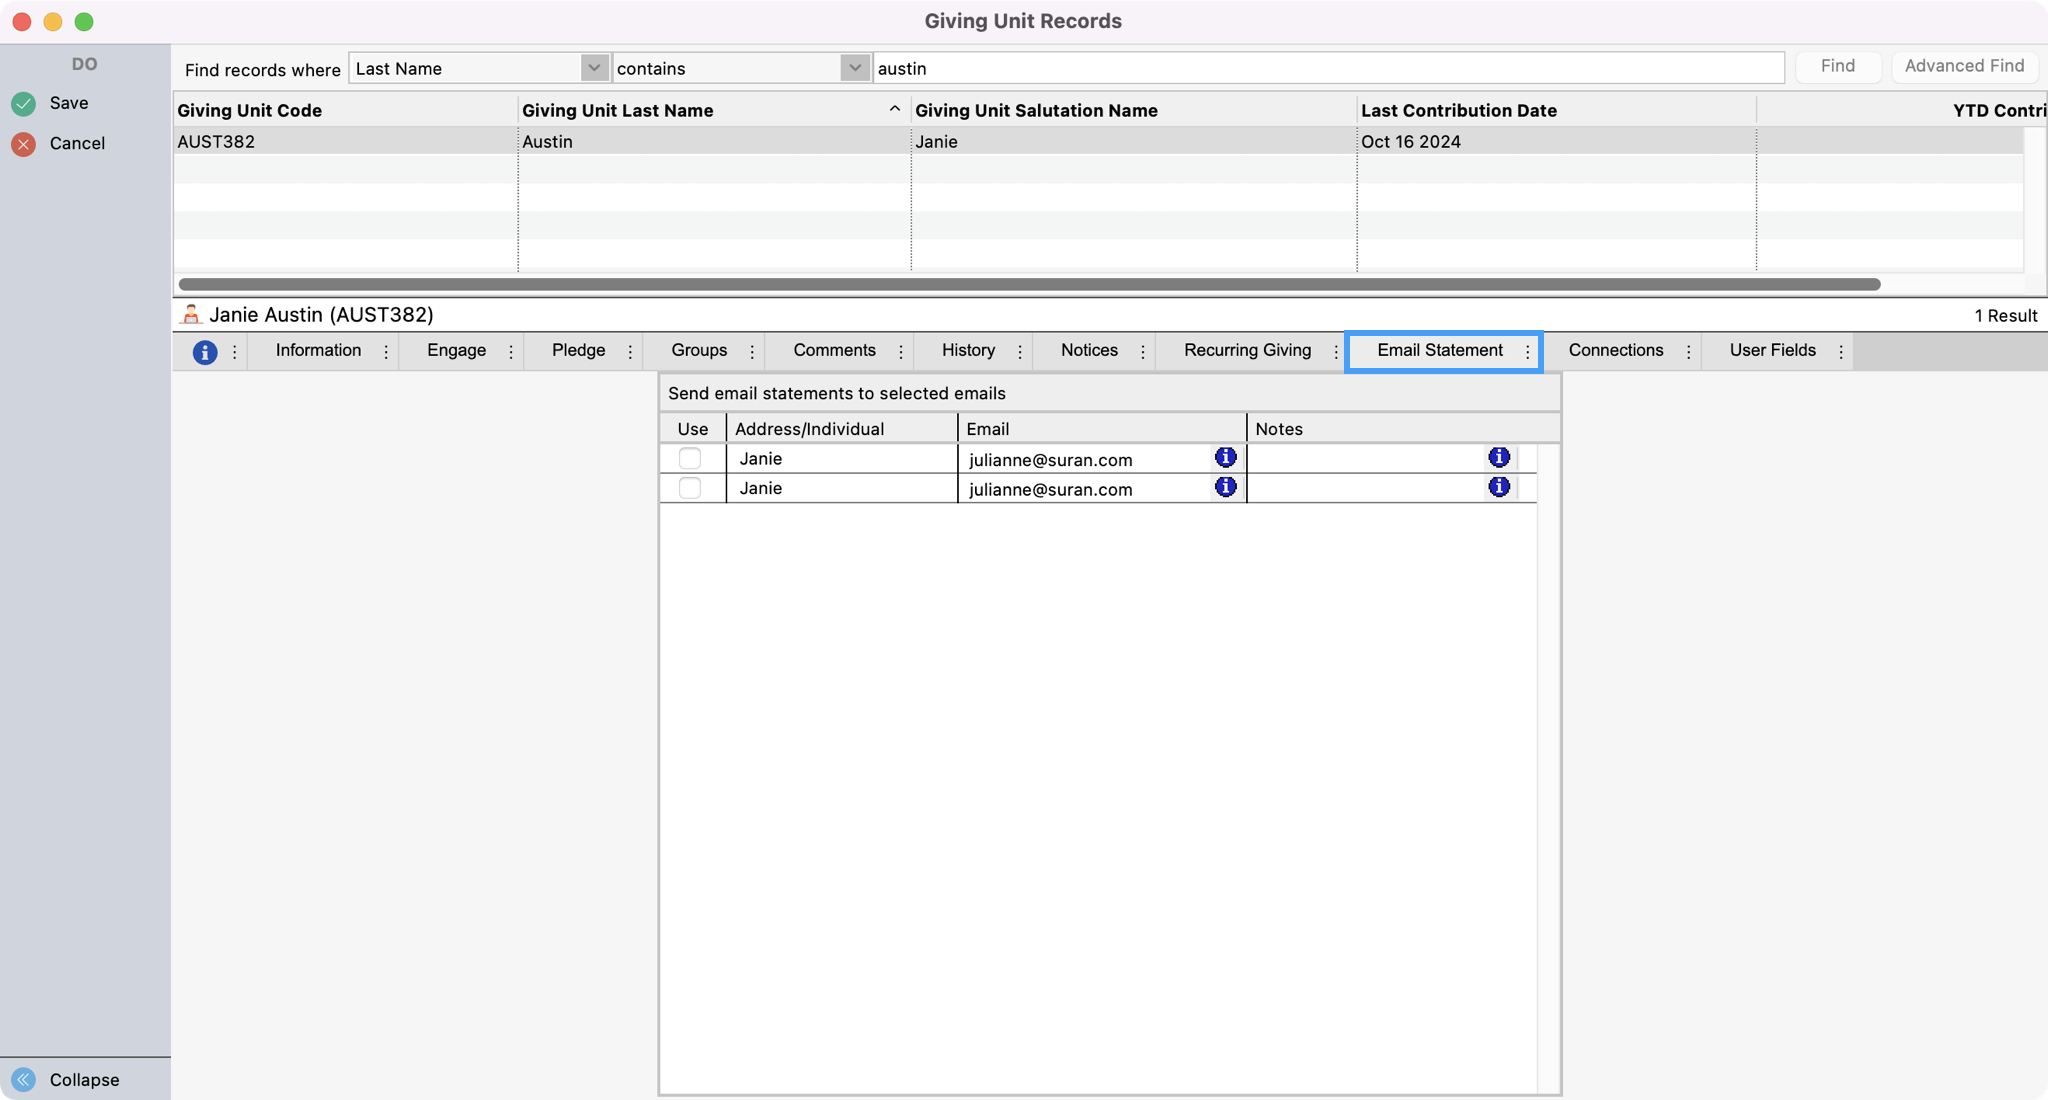The width and height of the screenshot is (2048, 1100).
Task: Click first row's Notes info icon
Action: 1498,458
